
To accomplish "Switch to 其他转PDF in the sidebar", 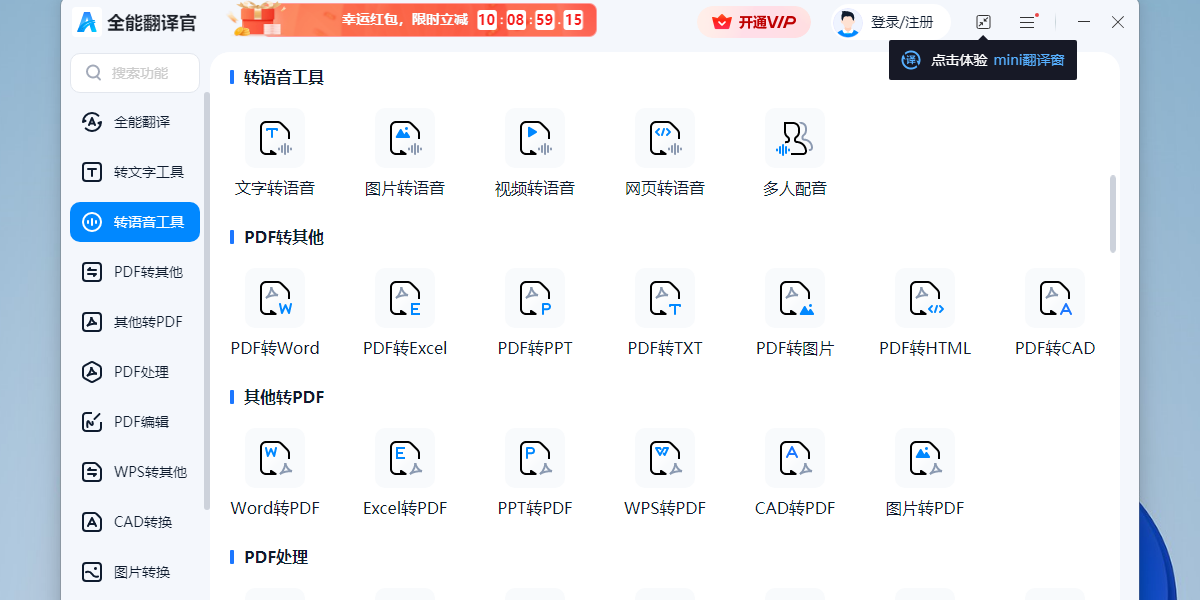I will (x=135, y=322).
